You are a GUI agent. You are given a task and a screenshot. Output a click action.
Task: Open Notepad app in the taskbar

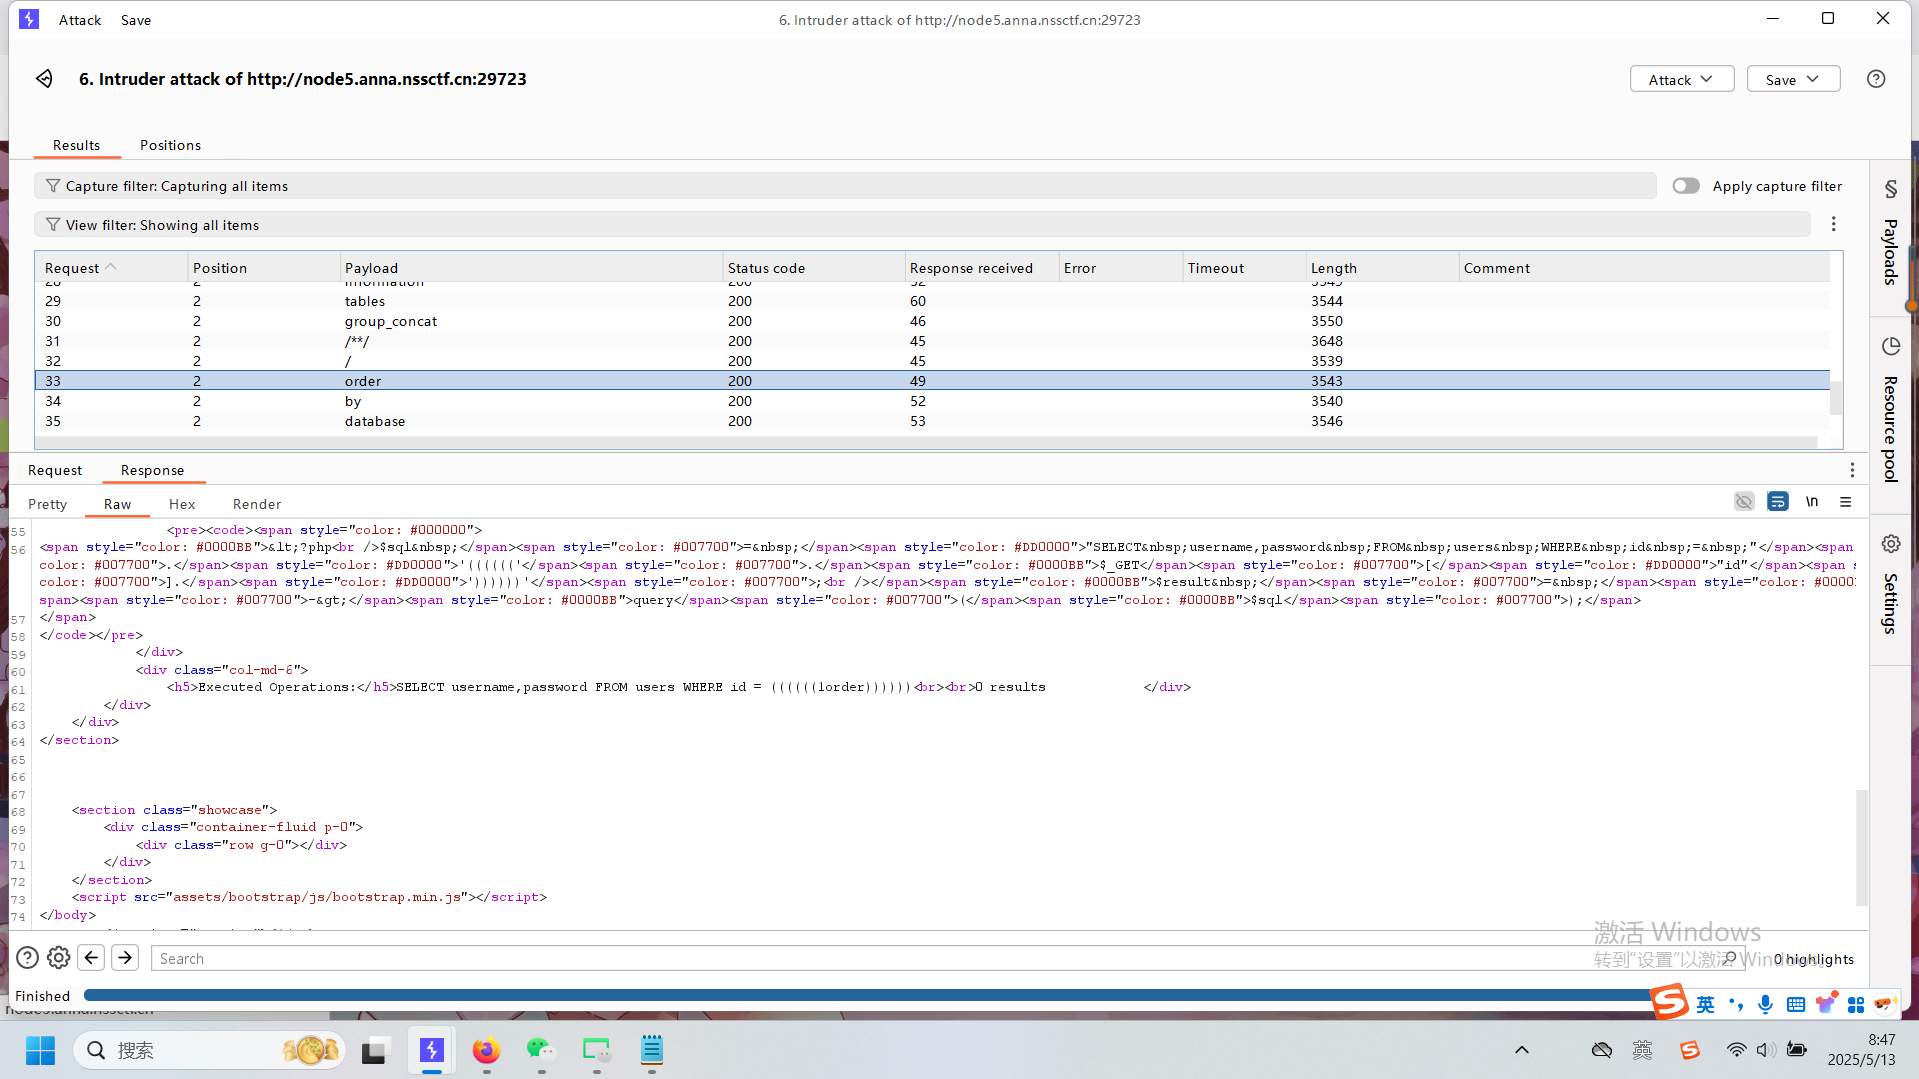pyautogui.click(x=652, y=1050)
